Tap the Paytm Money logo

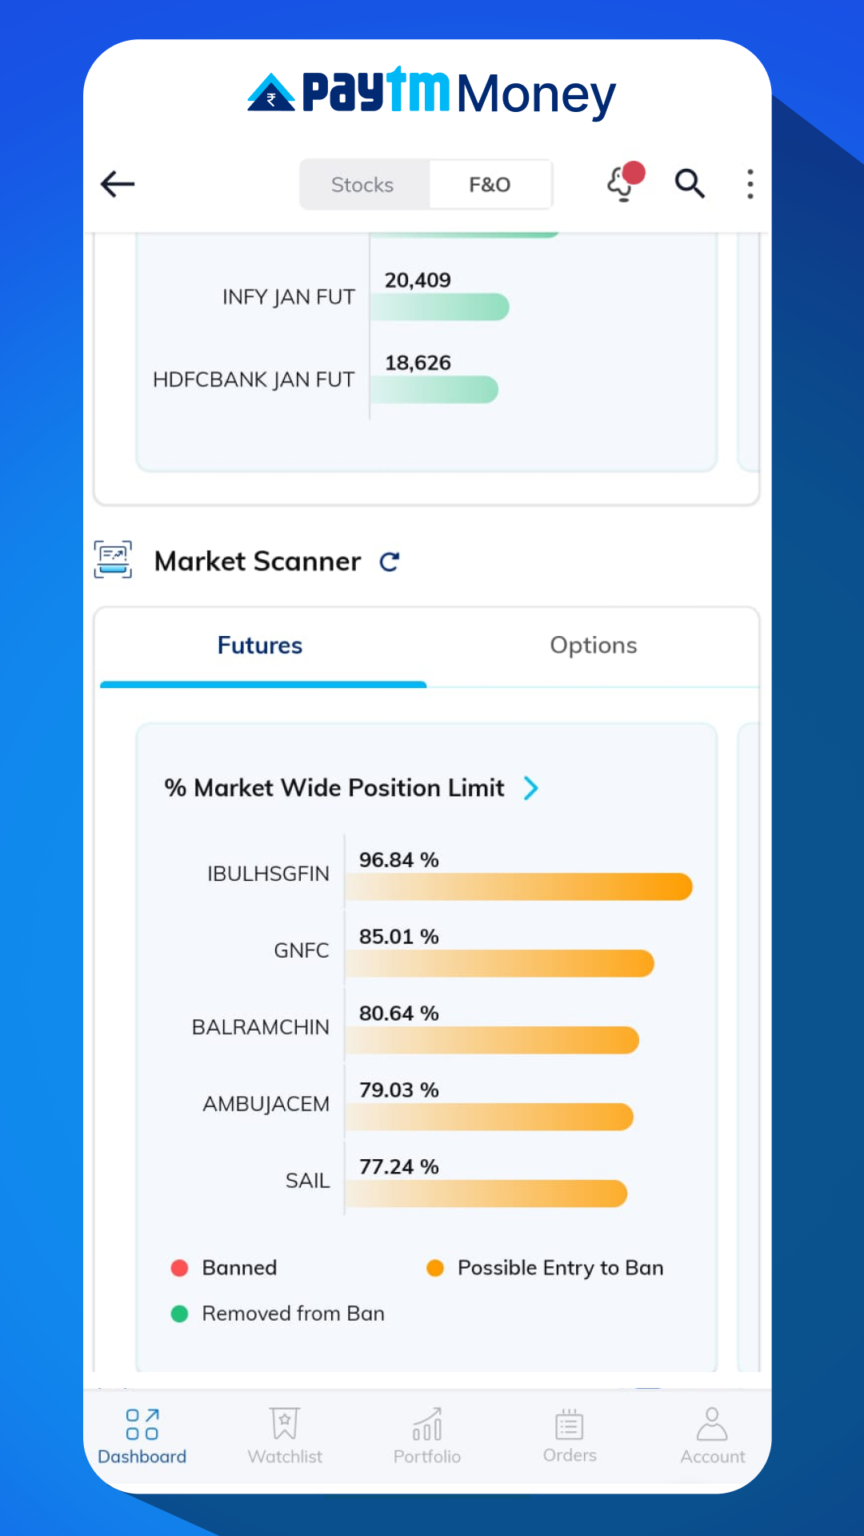430,93
